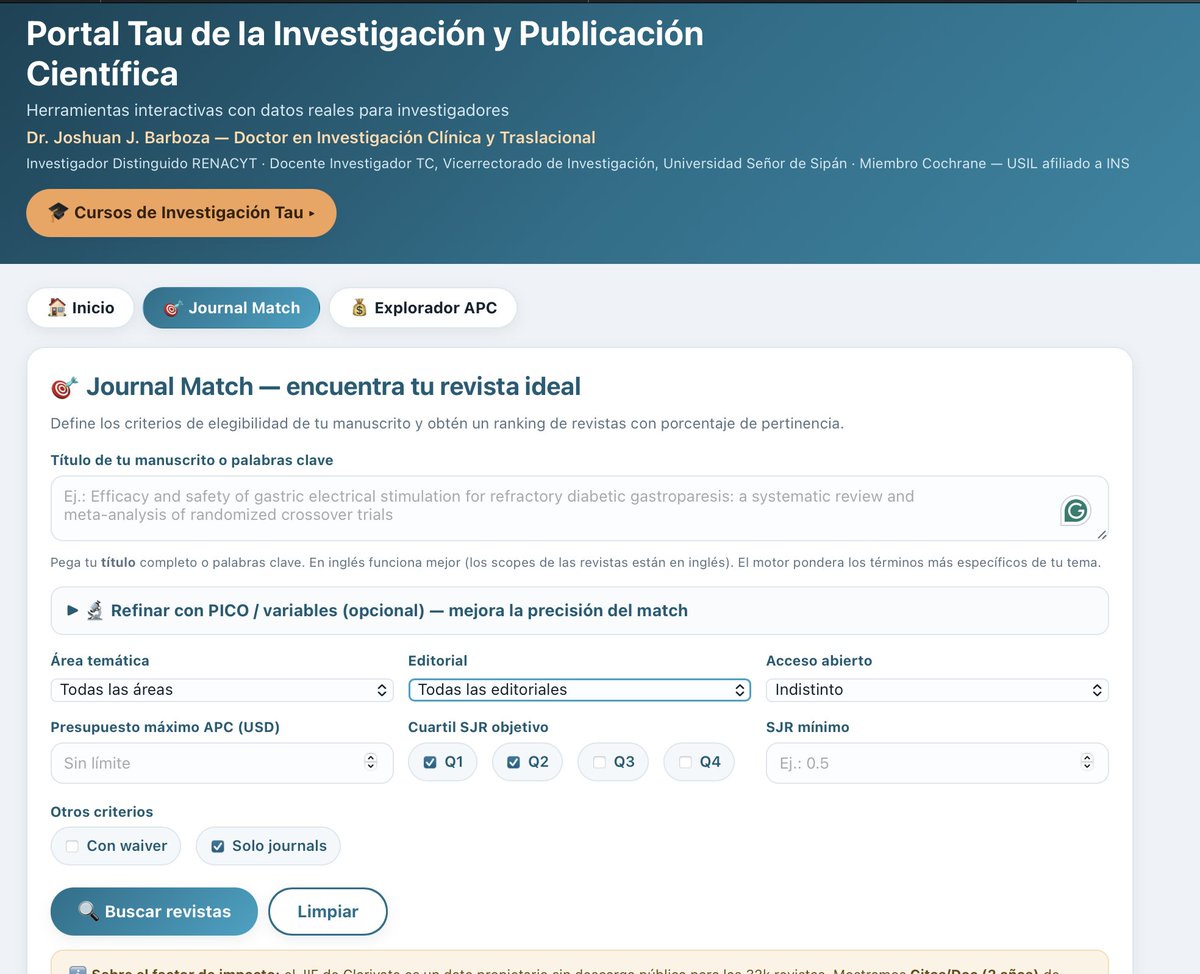
Task: Click the APC budget field's stepper arrows
Action: coord(371,763)
